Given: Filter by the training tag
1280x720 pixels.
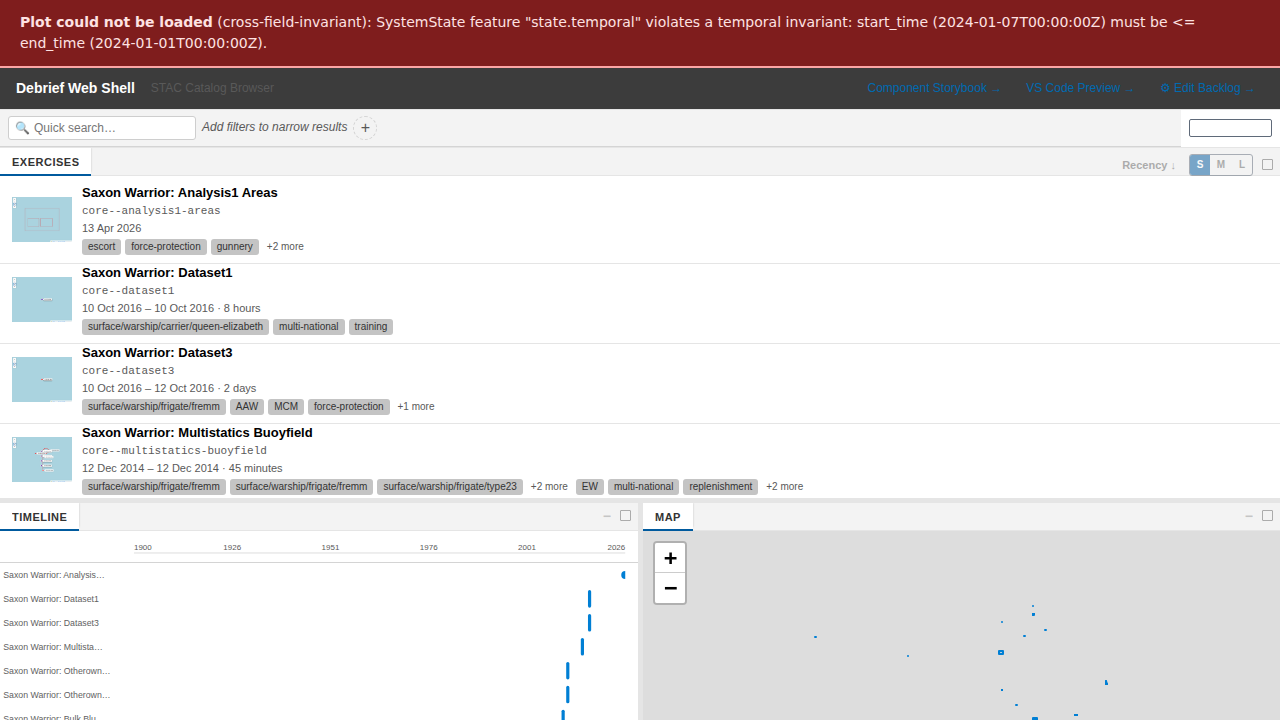Looking at the screenshot, I should pos(371,327).
